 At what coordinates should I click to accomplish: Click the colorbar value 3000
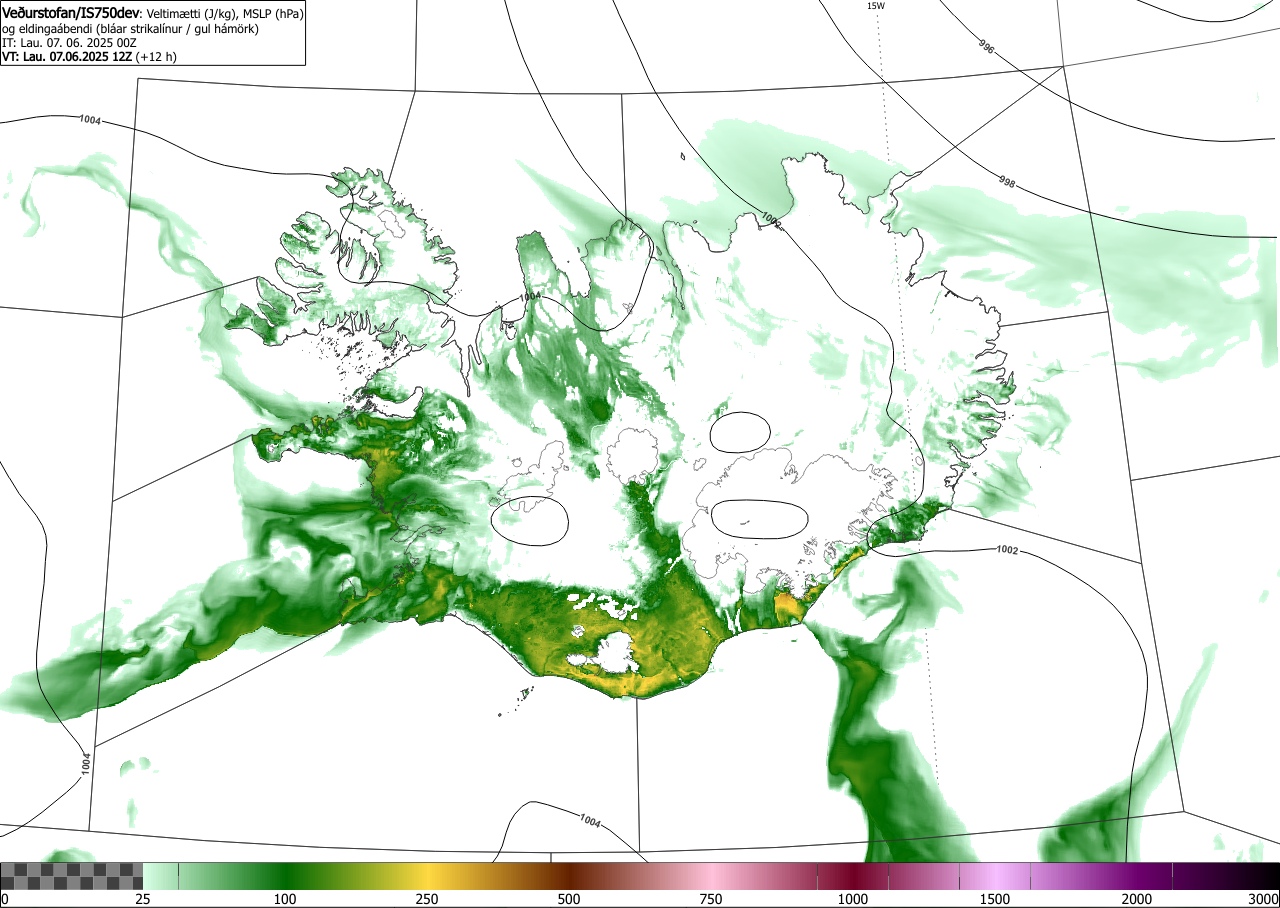[1264, 899]
